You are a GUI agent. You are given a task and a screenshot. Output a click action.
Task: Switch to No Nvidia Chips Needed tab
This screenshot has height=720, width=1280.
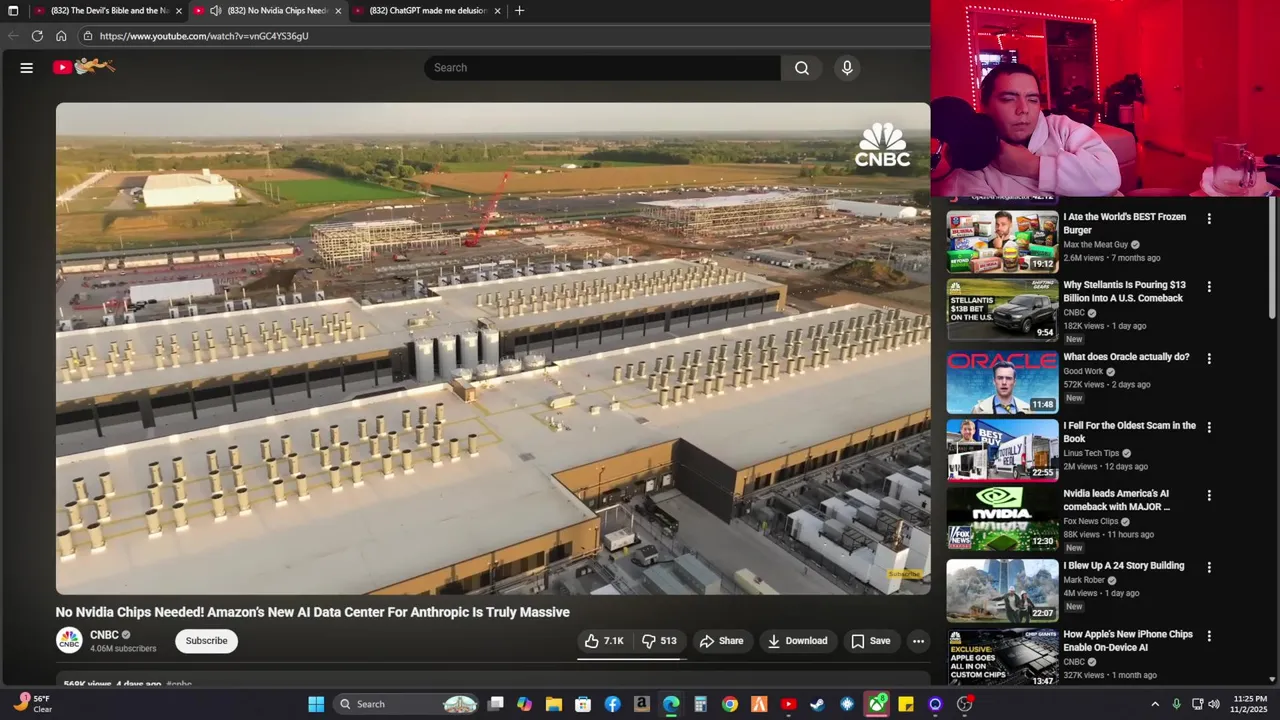pos(269,11)
